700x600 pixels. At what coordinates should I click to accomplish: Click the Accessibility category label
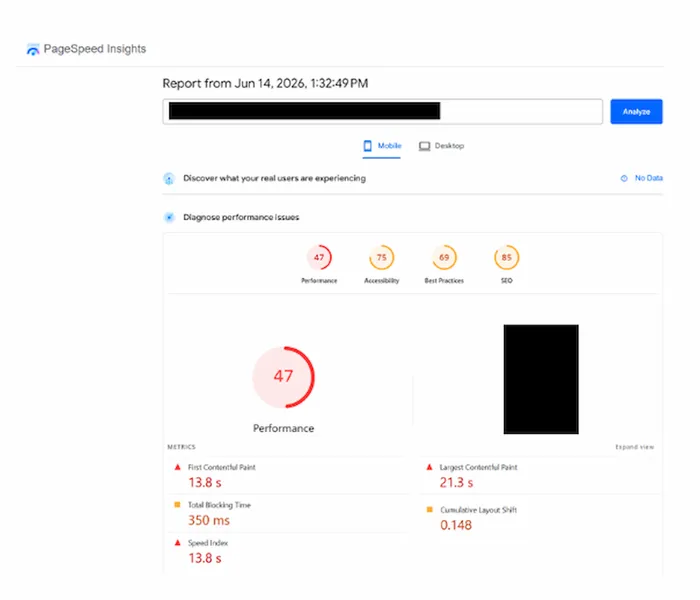[x=381, y=281]
